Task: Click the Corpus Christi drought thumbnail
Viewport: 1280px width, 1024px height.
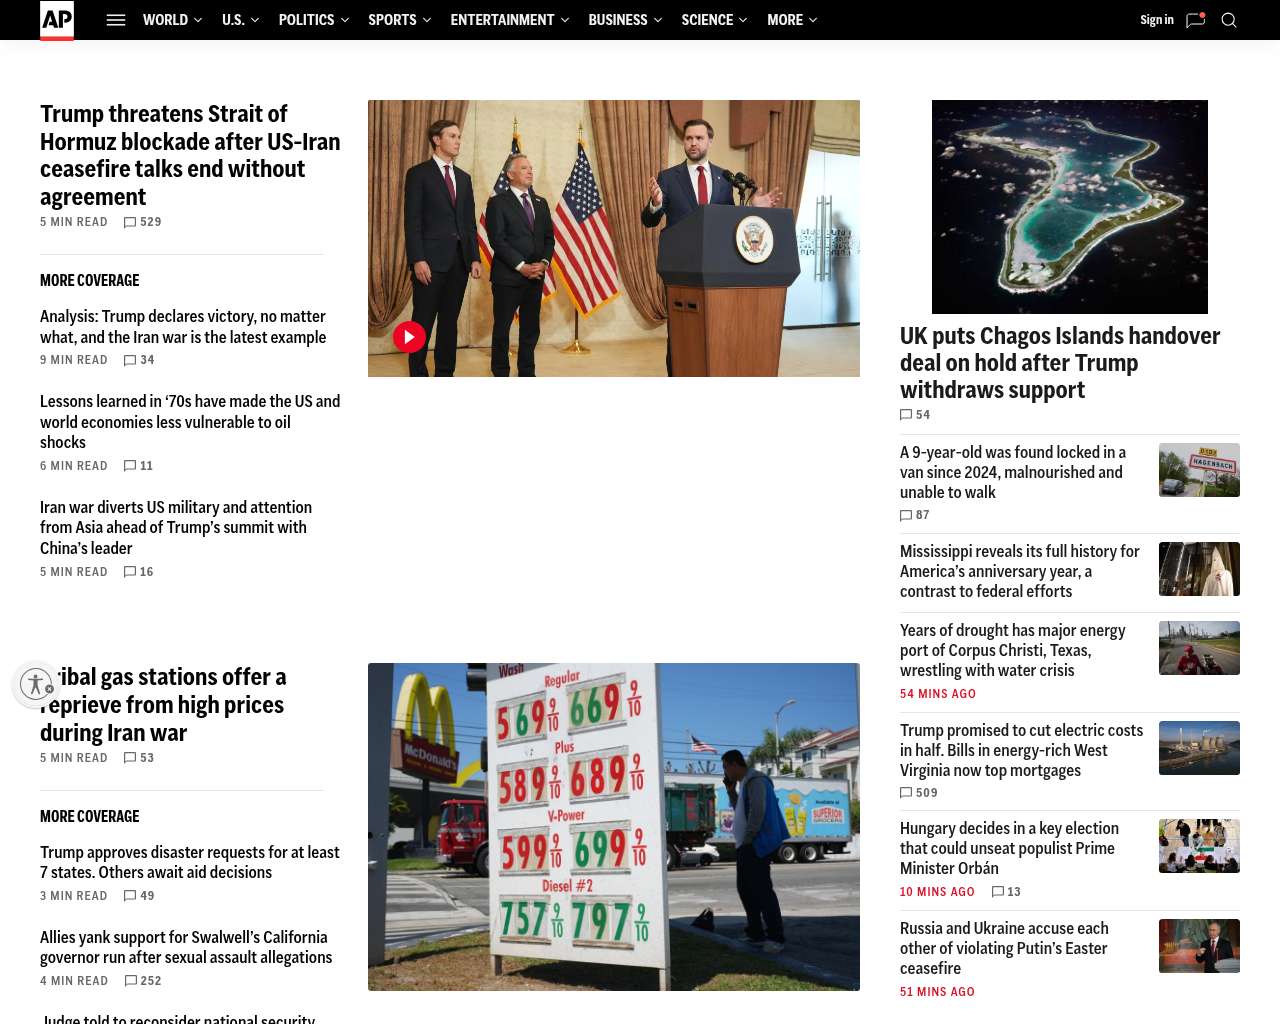Action: [x=1199, y=648]
